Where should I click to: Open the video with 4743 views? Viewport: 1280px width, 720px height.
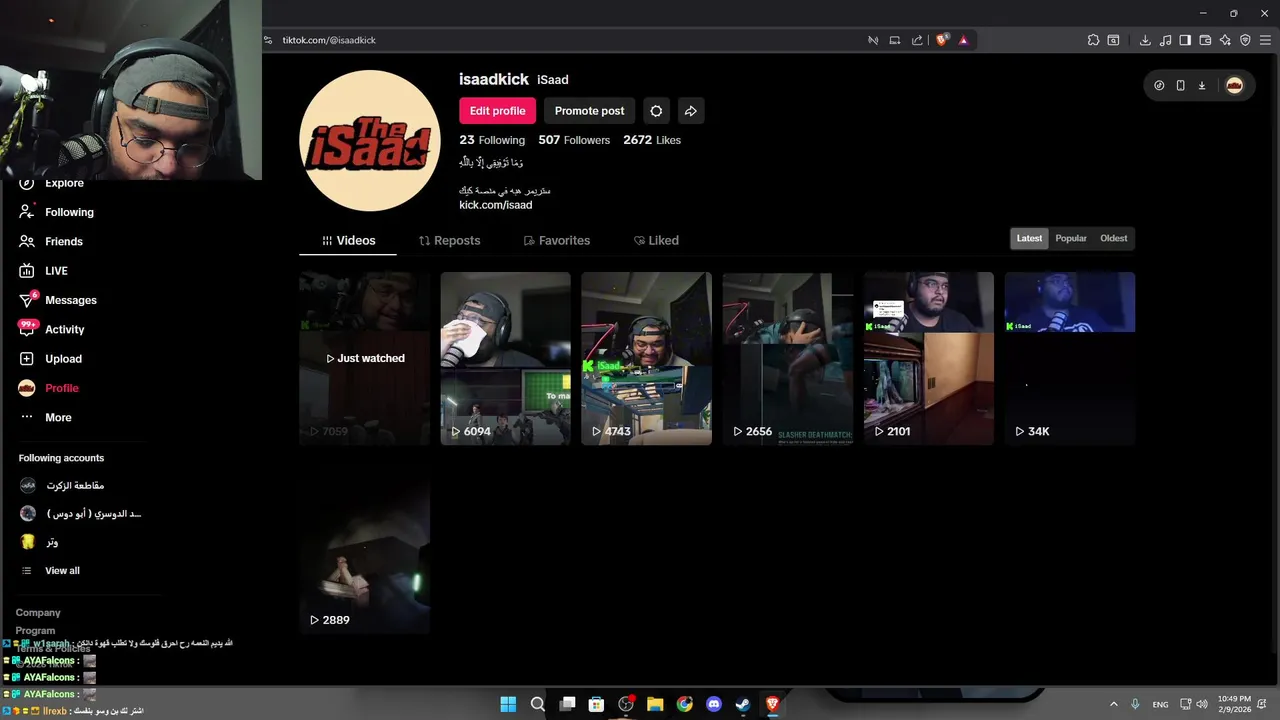[x=646, y=358]
